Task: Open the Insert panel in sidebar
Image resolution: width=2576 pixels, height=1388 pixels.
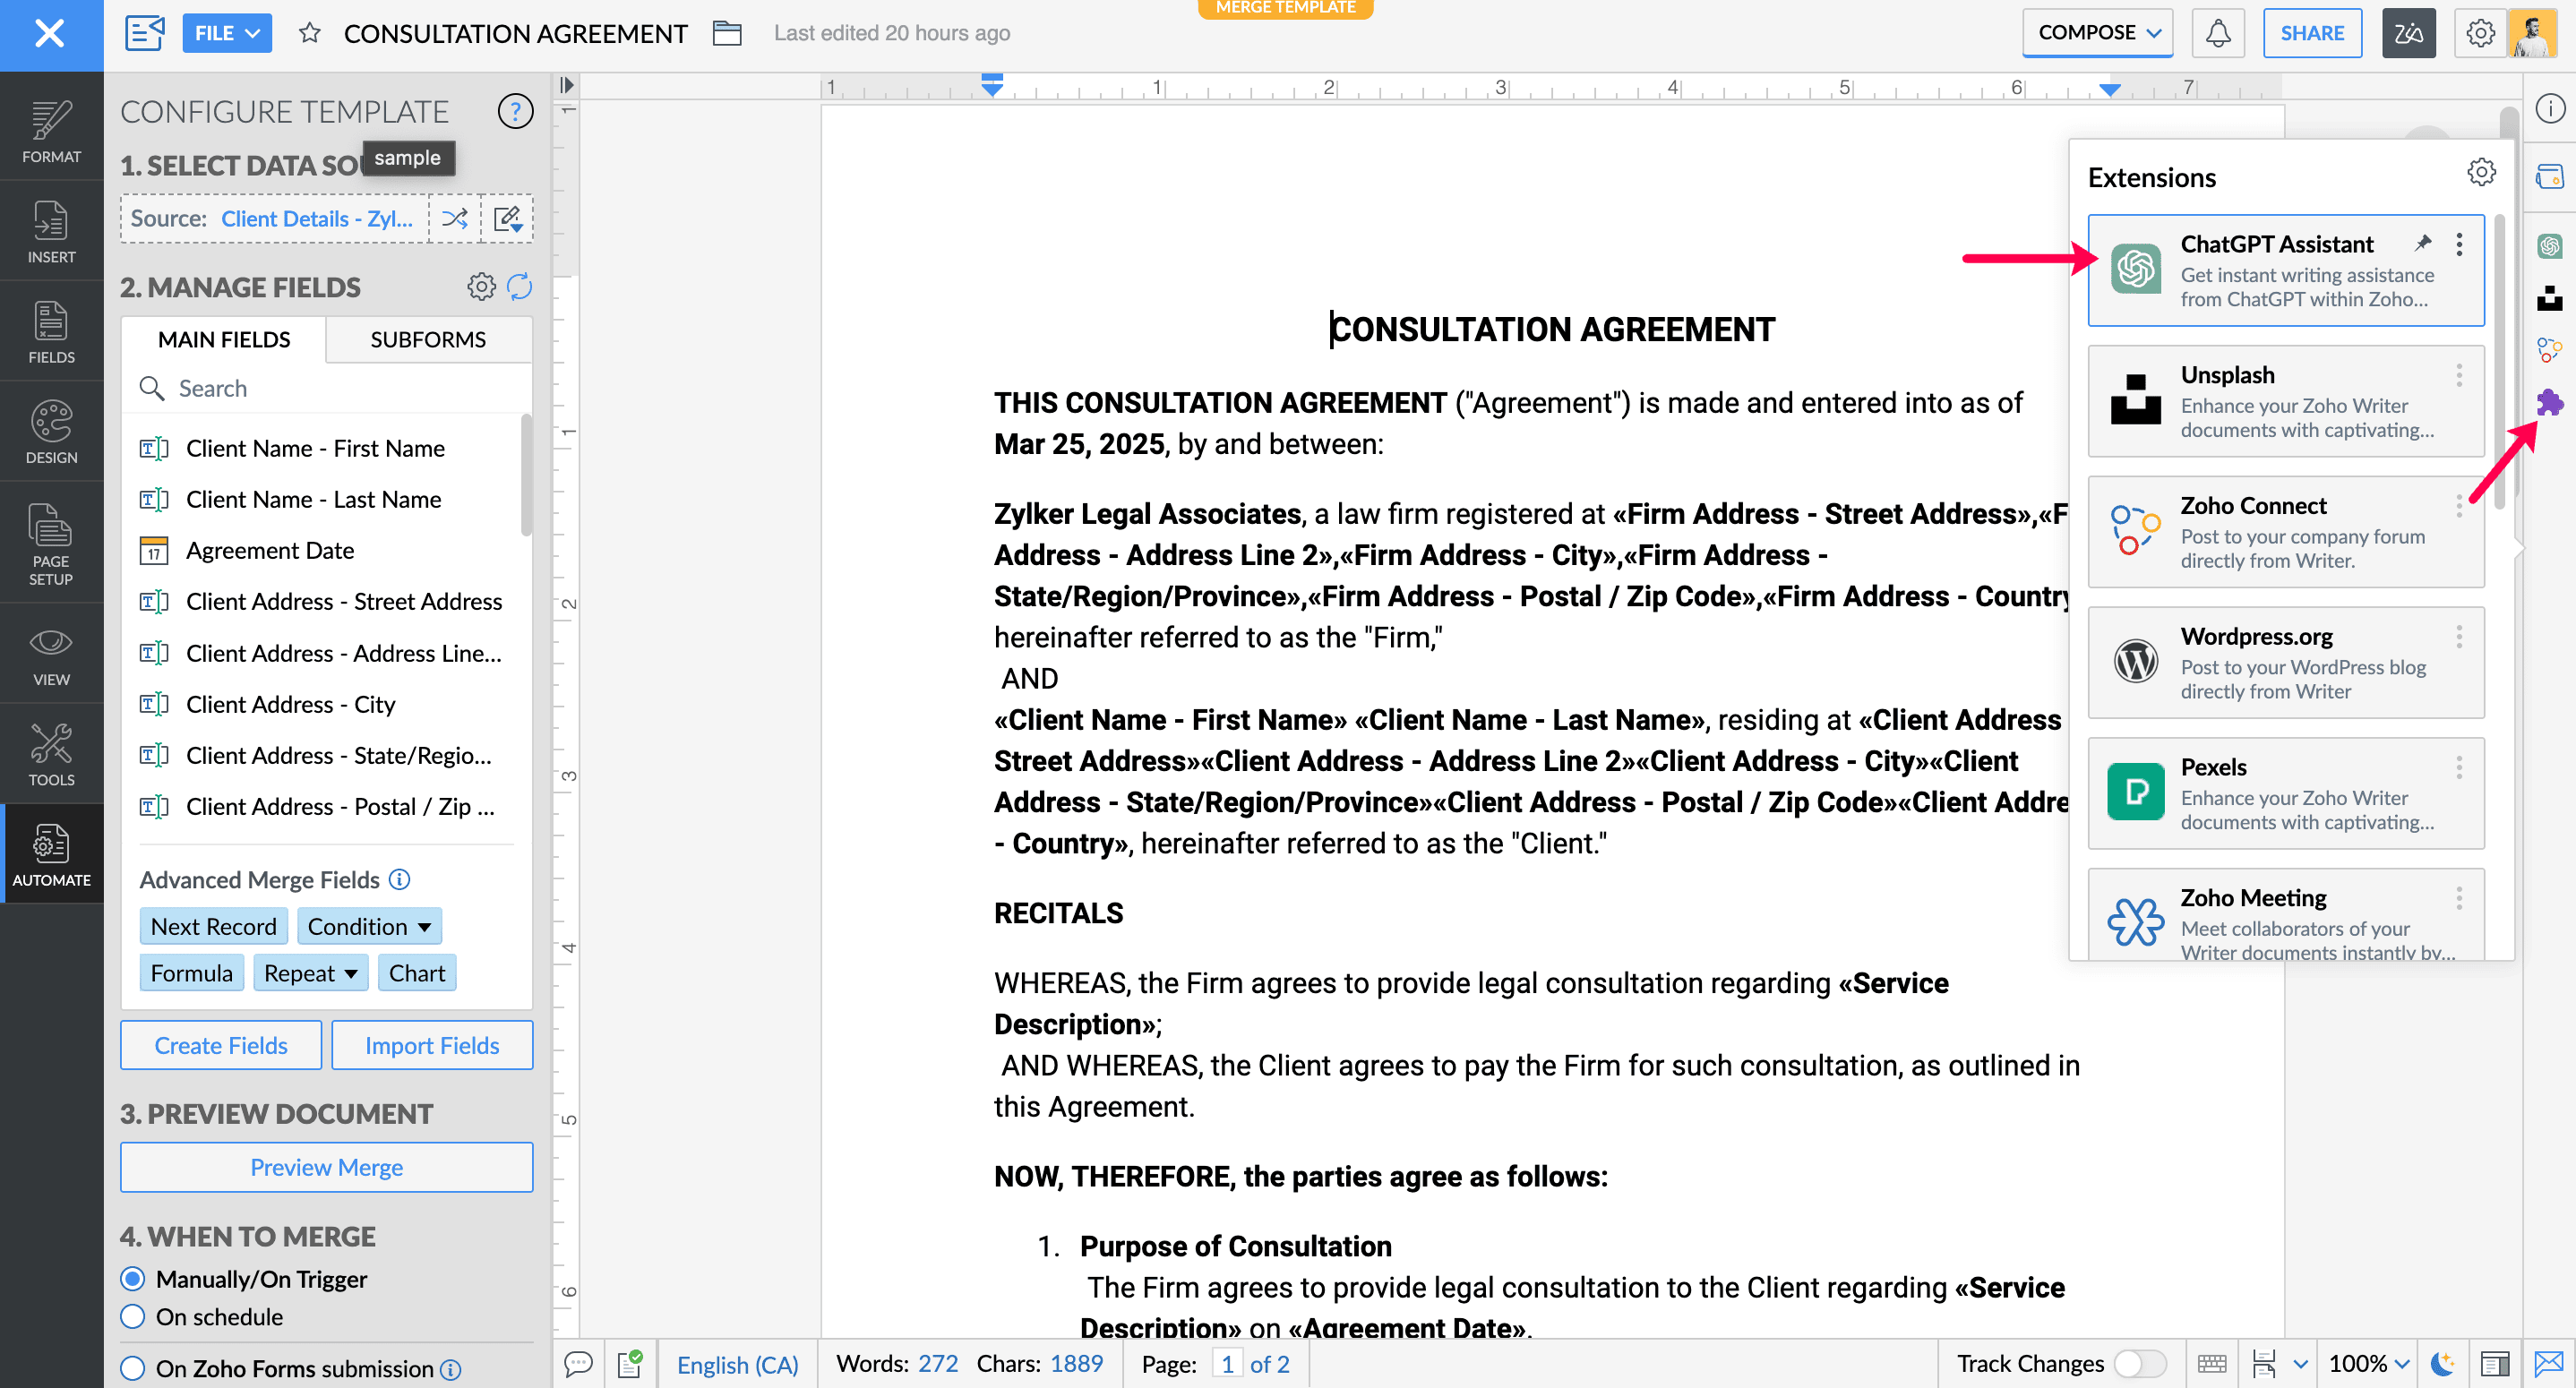Action: pos(51,231)
